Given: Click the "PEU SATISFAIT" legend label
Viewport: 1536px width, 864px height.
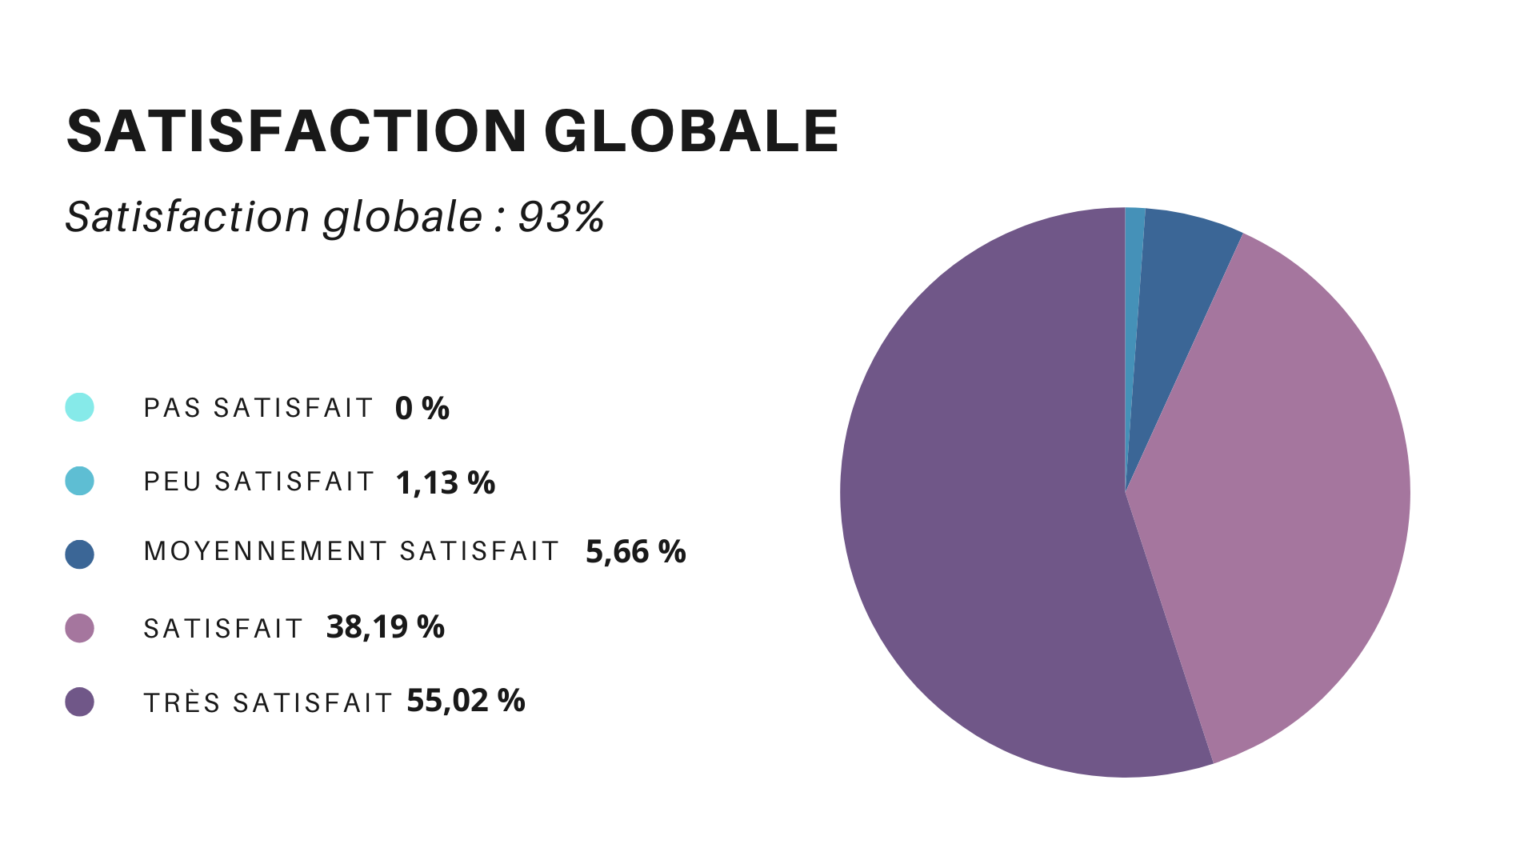Looking at the screenshot, I should click(258, 482).
